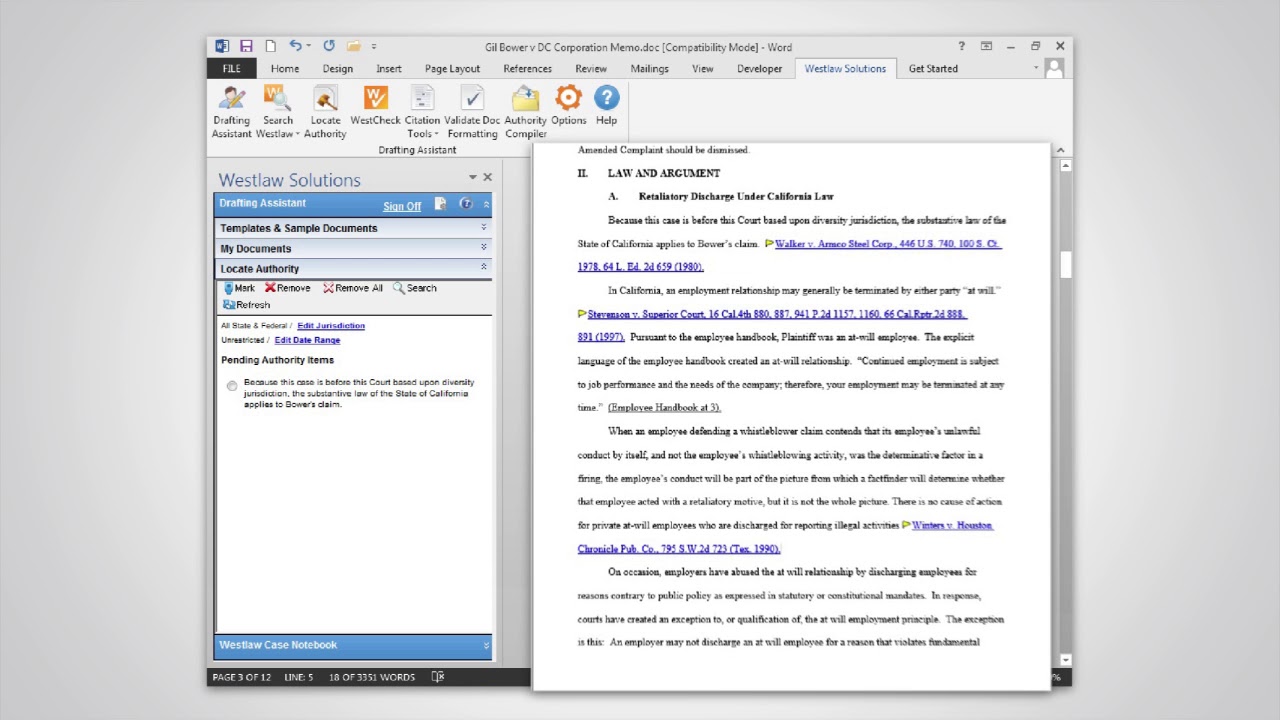1280x720 pixels.
Task: Expand the My Documents section
Action: 484,248
